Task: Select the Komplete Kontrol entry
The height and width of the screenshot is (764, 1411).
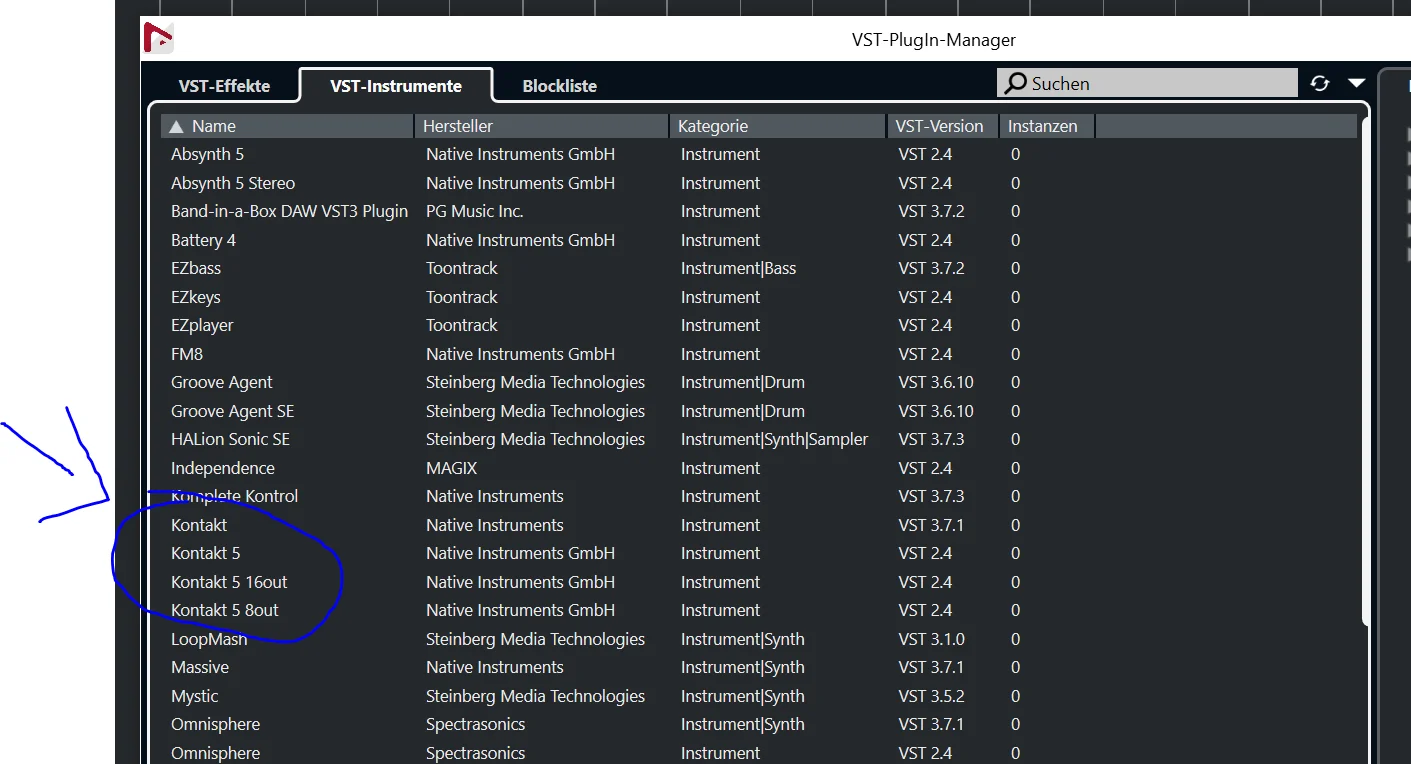Action: (x=760, y=496)
